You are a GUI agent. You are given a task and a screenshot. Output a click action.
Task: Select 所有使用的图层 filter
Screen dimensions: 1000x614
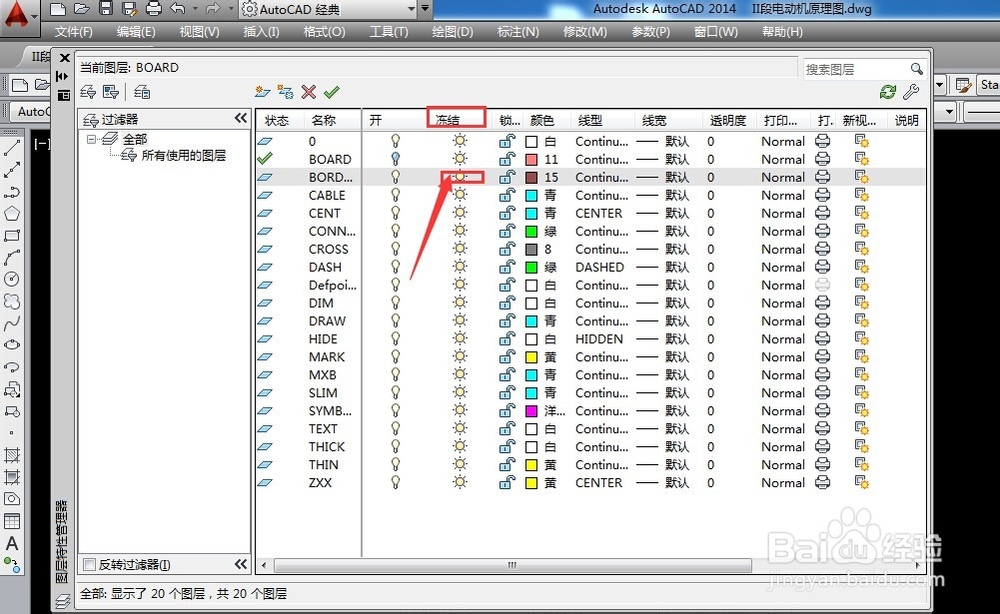183,155
